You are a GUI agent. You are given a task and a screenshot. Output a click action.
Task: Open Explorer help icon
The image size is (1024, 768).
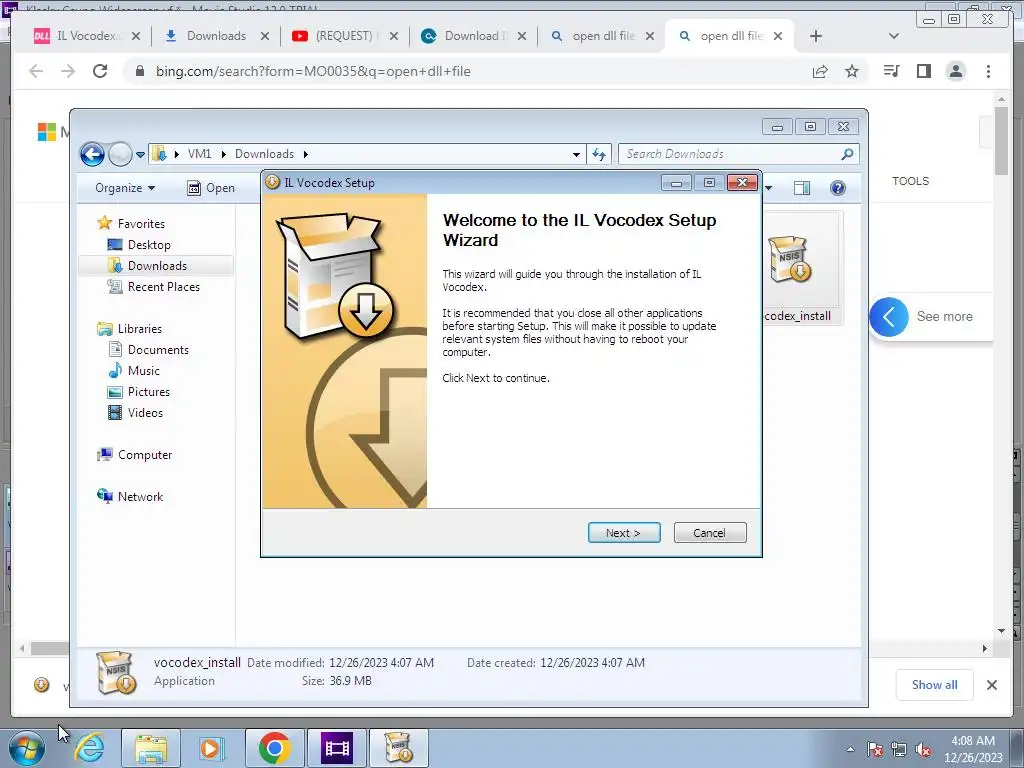[838, 188]
